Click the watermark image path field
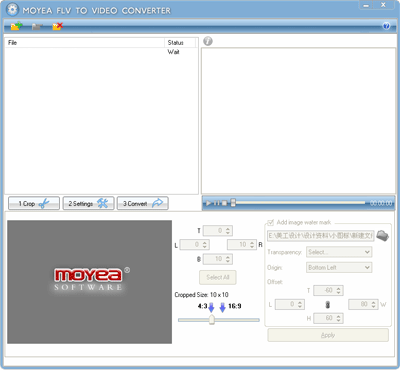Viewport: 400px width, 370px height. pos(321,236)
